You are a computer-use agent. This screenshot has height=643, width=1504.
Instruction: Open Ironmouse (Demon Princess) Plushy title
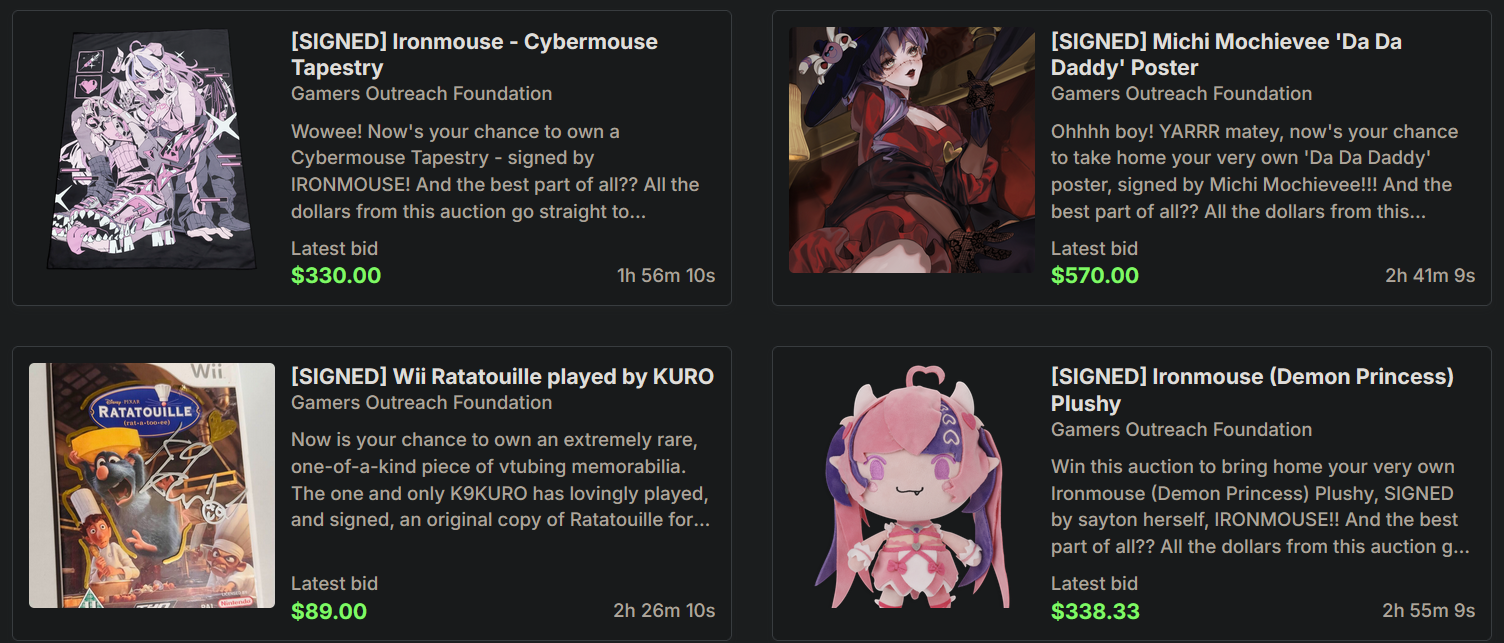click(1251, 389)
